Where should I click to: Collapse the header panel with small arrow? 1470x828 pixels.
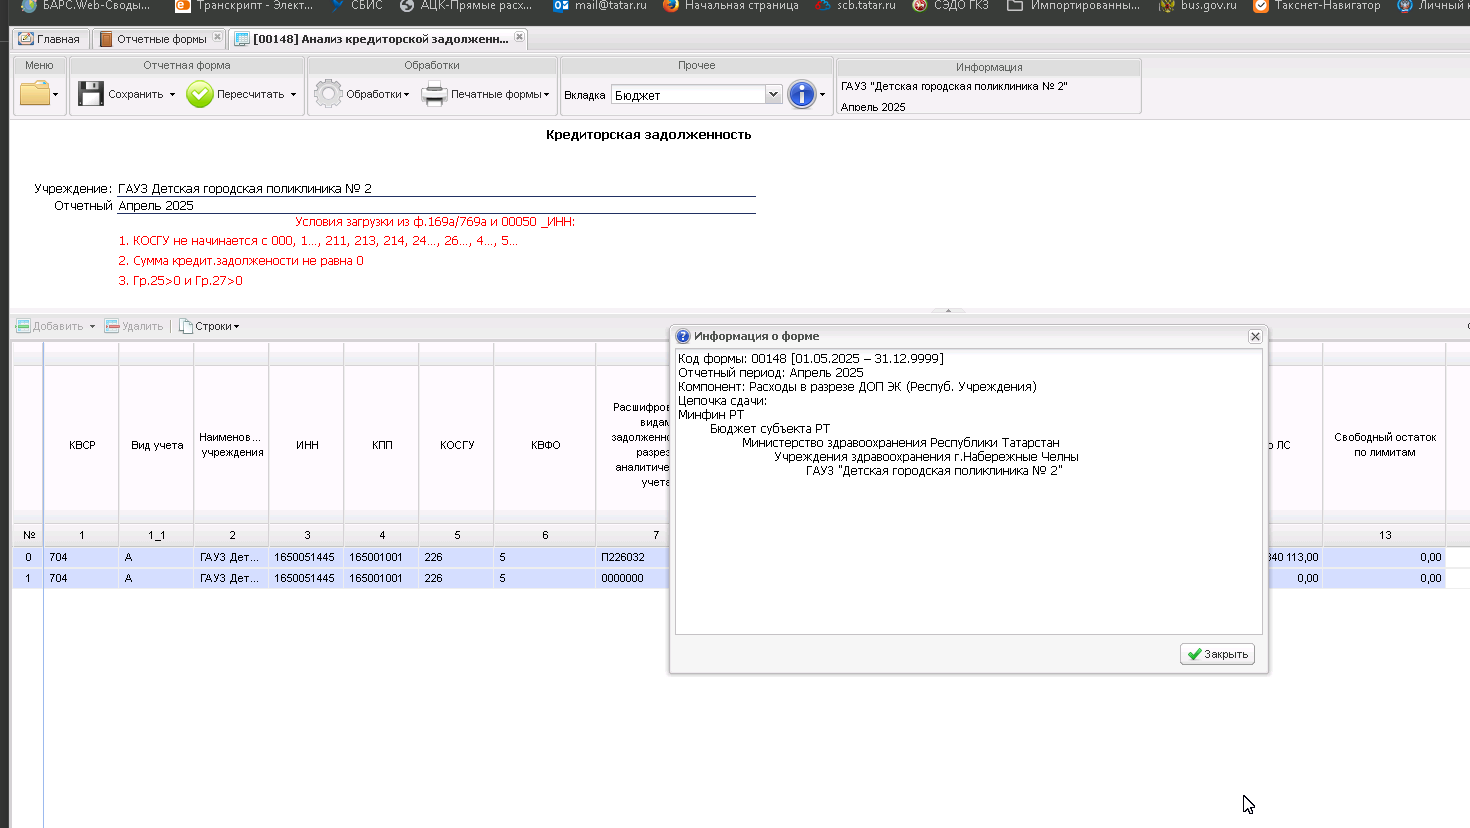[x=948, y=311]
